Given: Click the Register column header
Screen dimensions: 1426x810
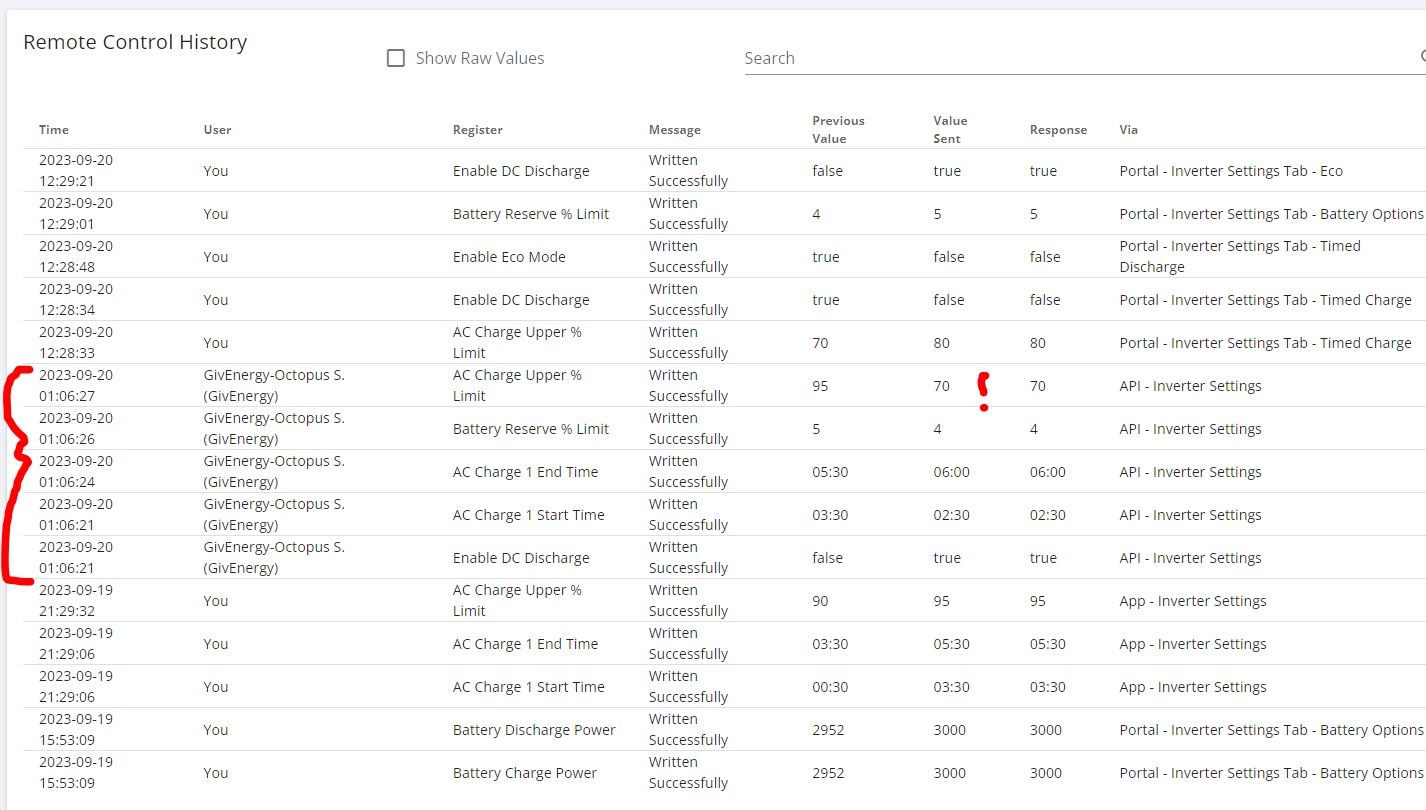Looking at the screenshot, I should (478, 130).
